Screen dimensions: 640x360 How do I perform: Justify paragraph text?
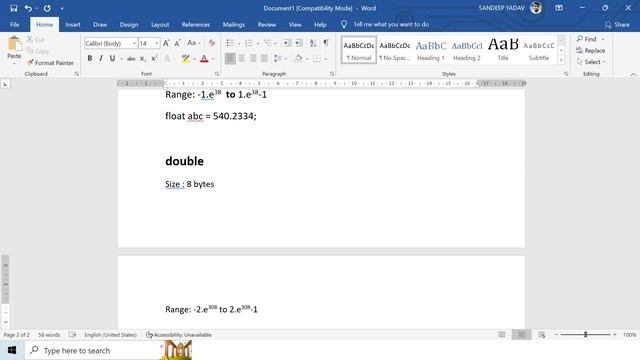(x=264, y=59)
